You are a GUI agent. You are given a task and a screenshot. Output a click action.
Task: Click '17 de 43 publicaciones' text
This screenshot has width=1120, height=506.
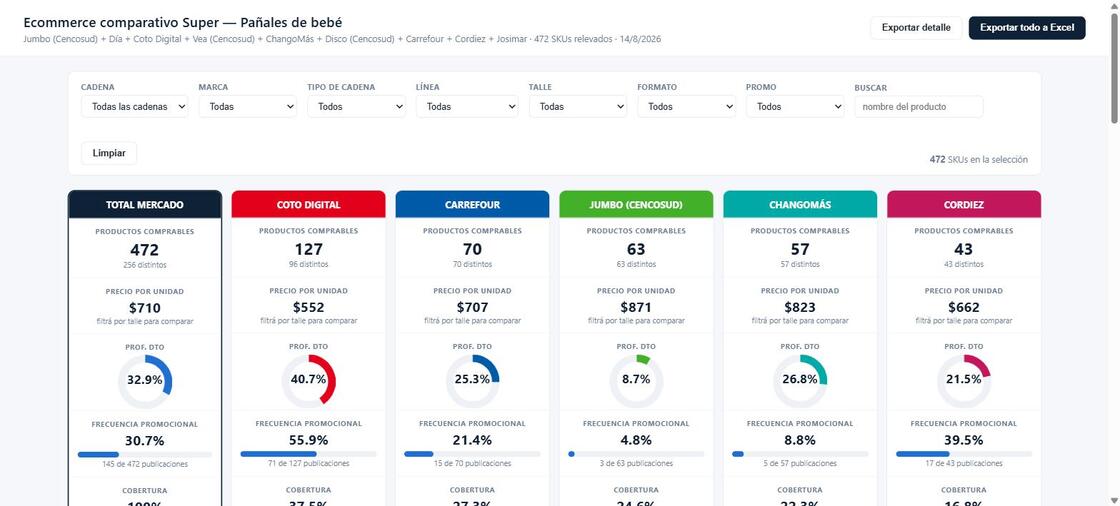(x=964, y=464)
